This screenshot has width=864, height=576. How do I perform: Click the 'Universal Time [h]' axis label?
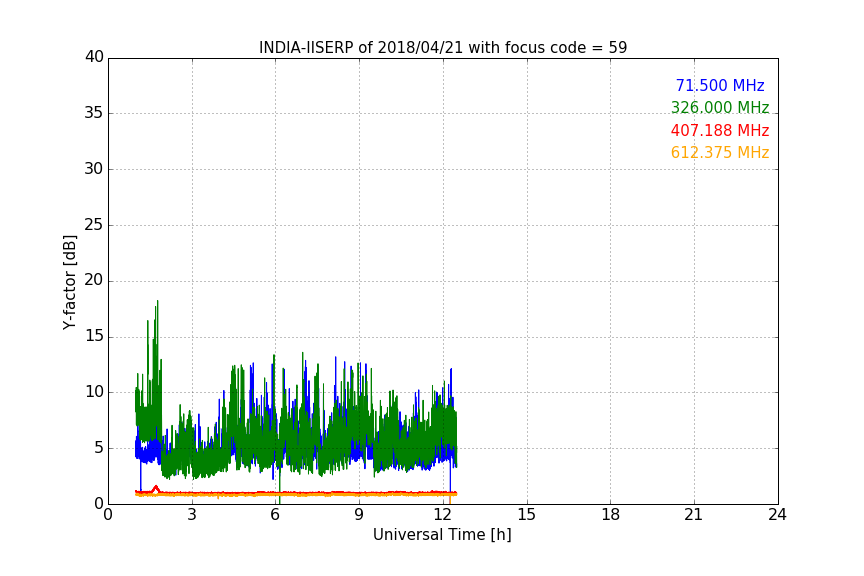click(442, 535)
